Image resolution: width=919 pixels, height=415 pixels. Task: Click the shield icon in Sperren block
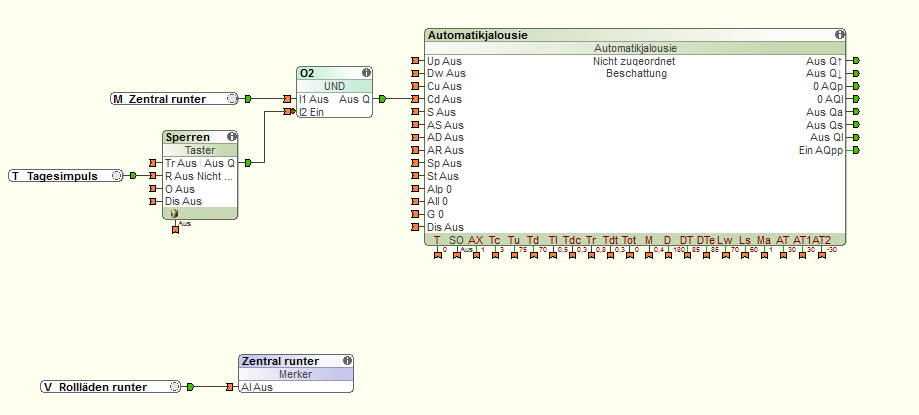click(x=174, y=214)
